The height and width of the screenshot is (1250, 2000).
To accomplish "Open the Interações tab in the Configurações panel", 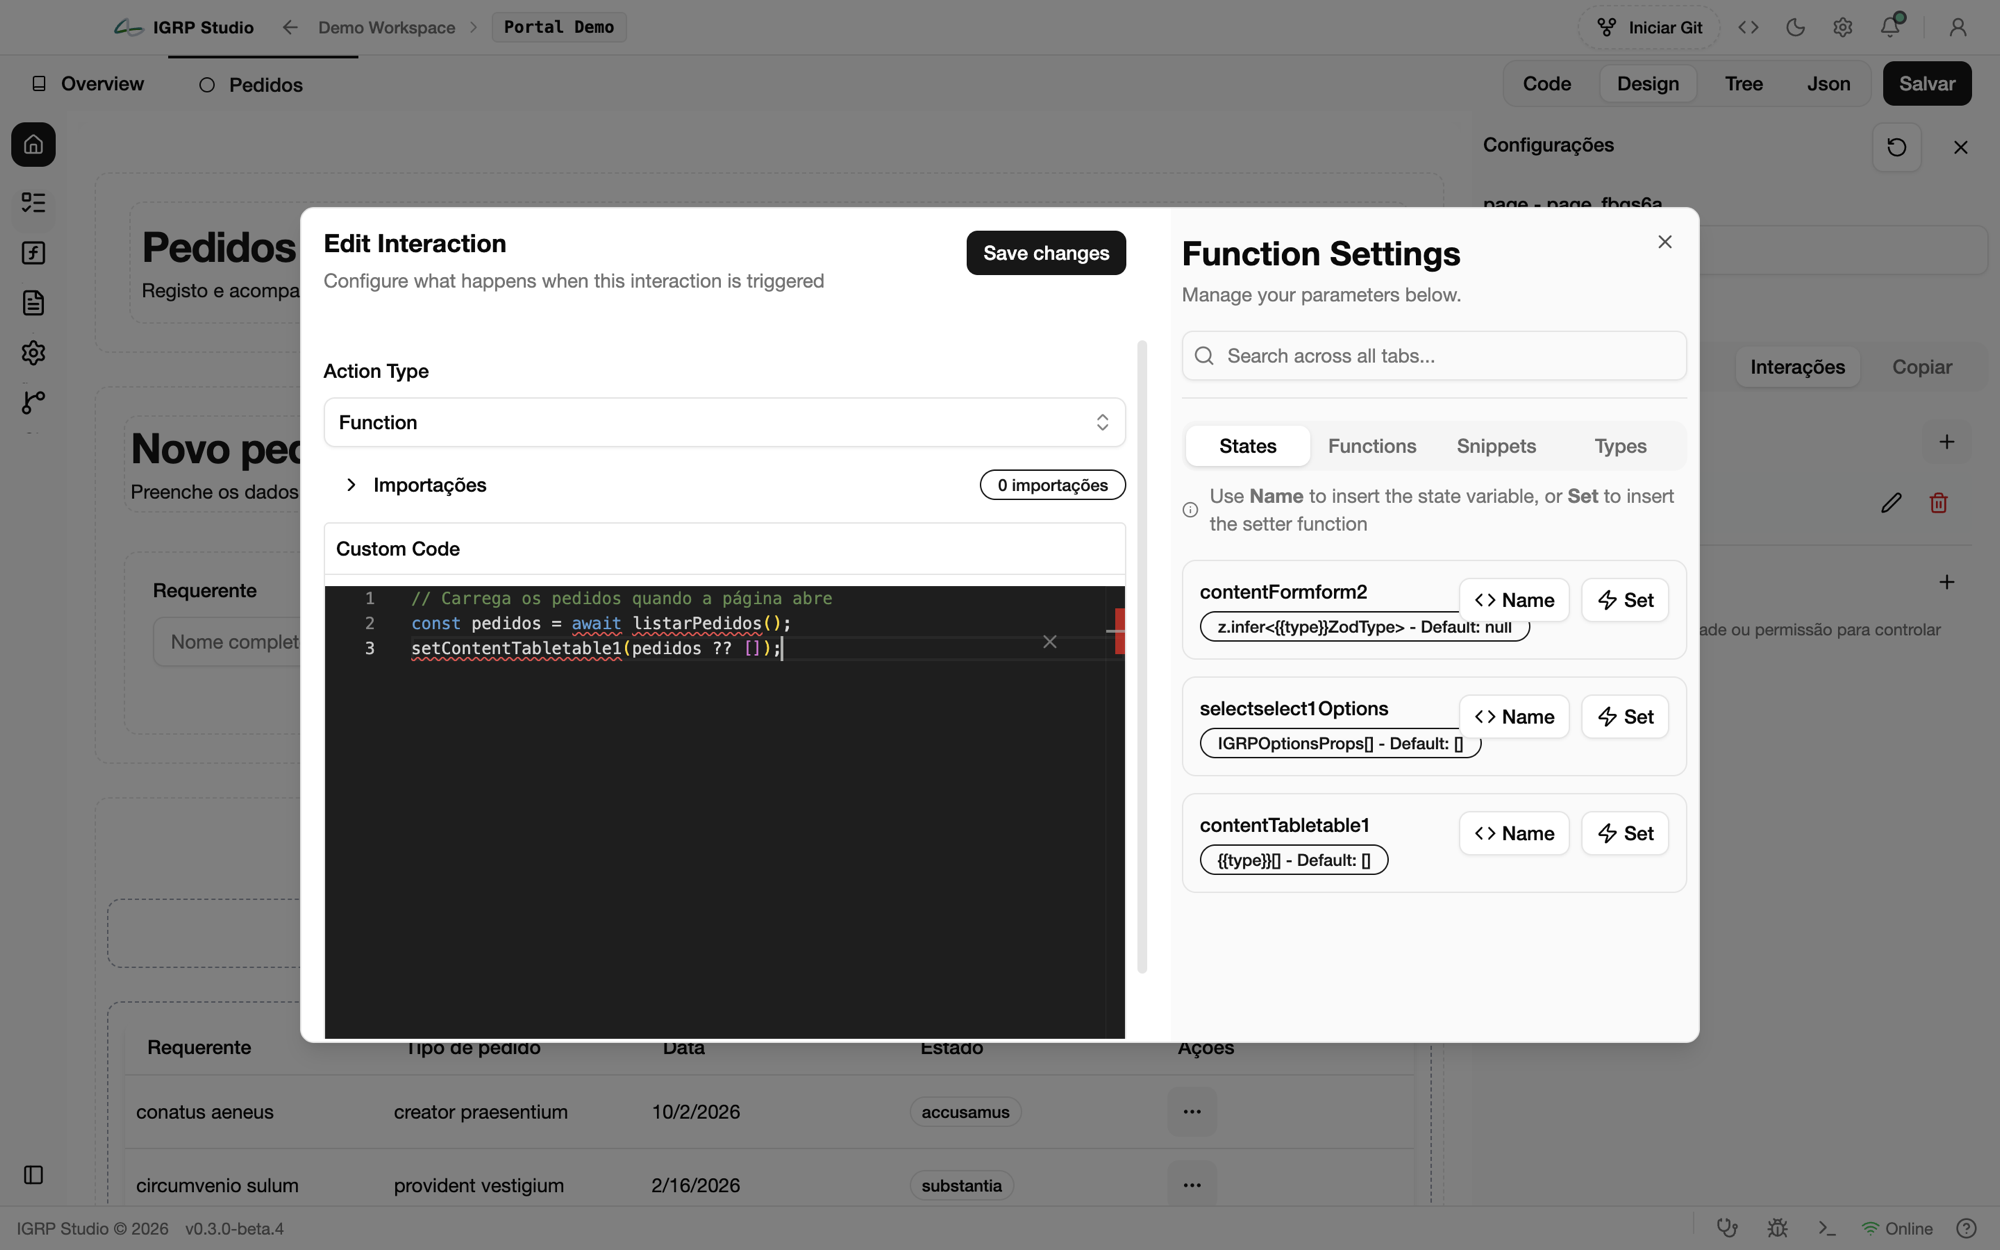I will pyautogui.click(x=1797, y=367).
